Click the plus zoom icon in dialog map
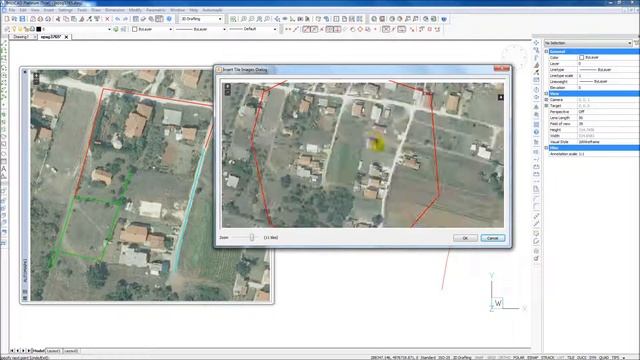This screenshot has width=640, height=360. tap(228, 87)
